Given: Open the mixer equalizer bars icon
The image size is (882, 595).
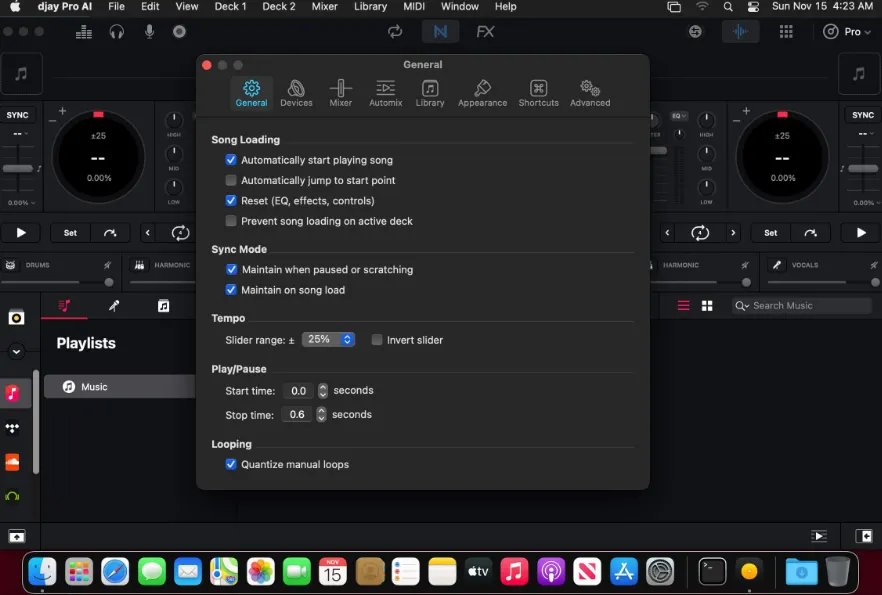Looking at the screenshot, I should [x=84, y=32].
